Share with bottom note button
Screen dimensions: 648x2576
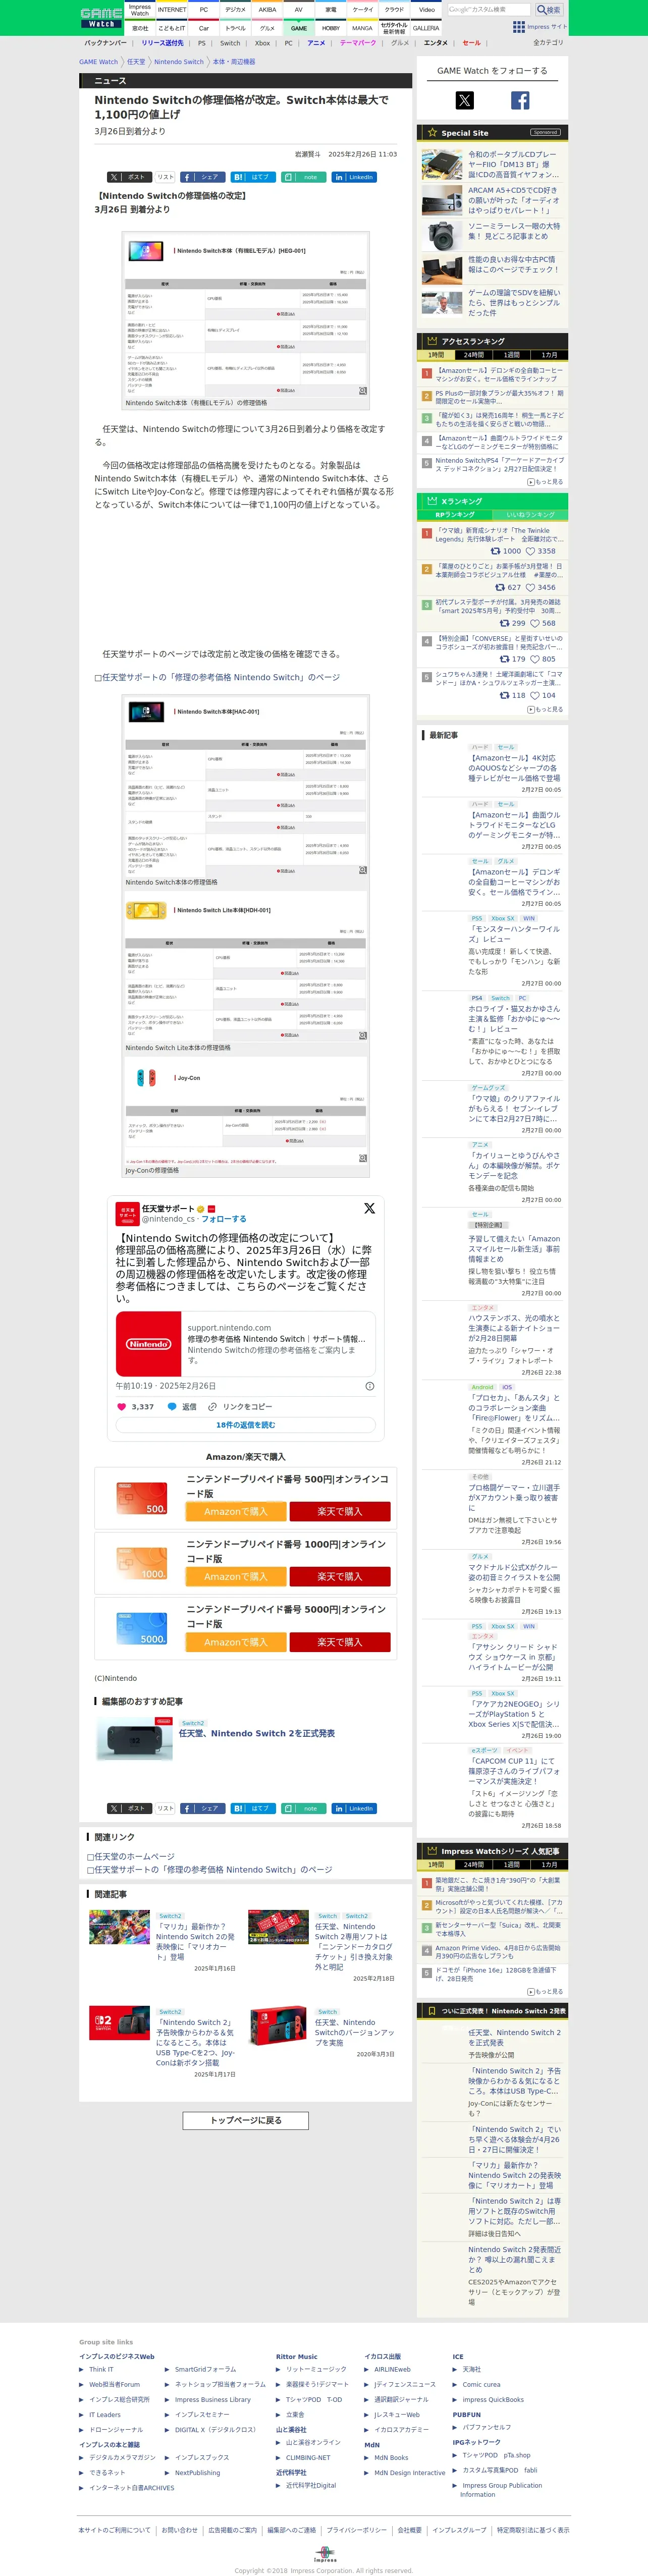coord(303,1808)
